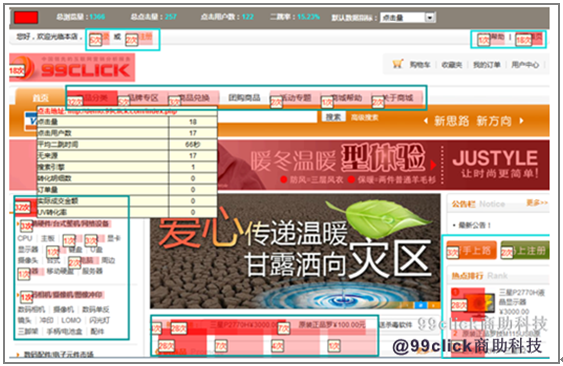
Task: Click the 数码单反 category link
Action: click(x=96, y=309)
